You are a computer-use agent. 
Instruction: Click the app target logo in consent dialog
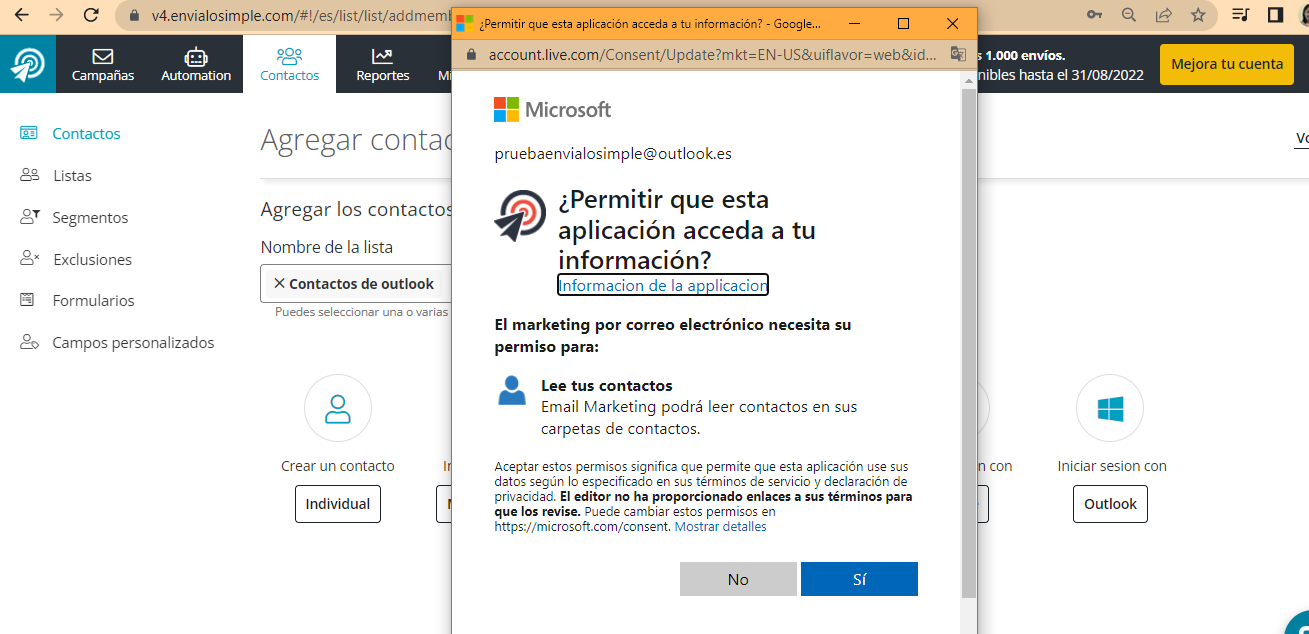click(x=520, y=215)
